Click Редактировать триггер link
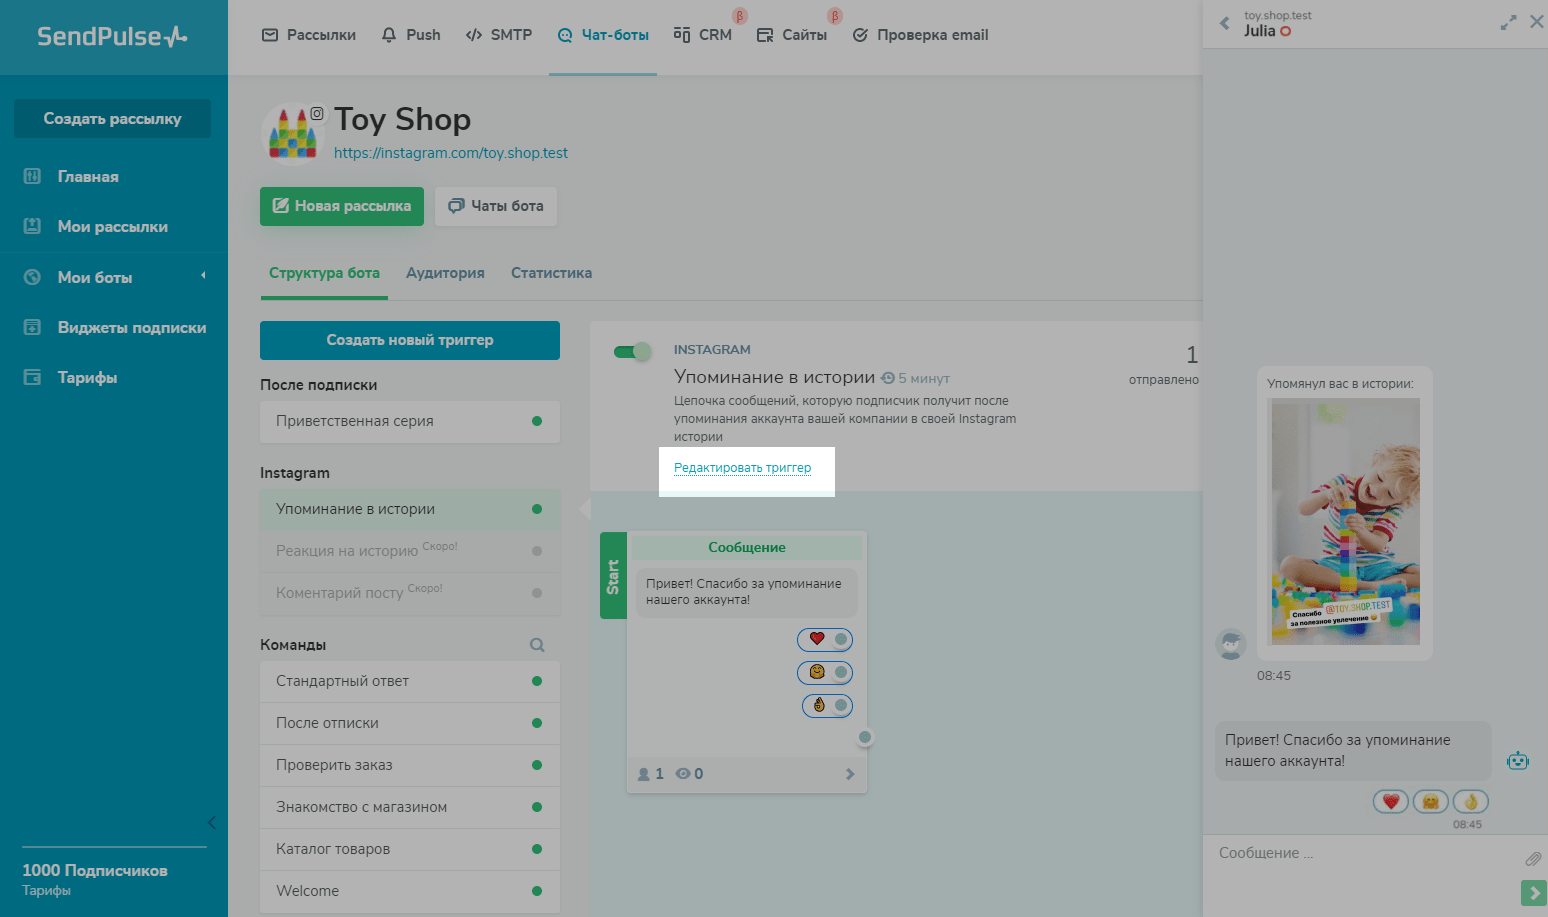This screenshot has height=917, width=1548. pyautogui.click(x=742, y=468)
